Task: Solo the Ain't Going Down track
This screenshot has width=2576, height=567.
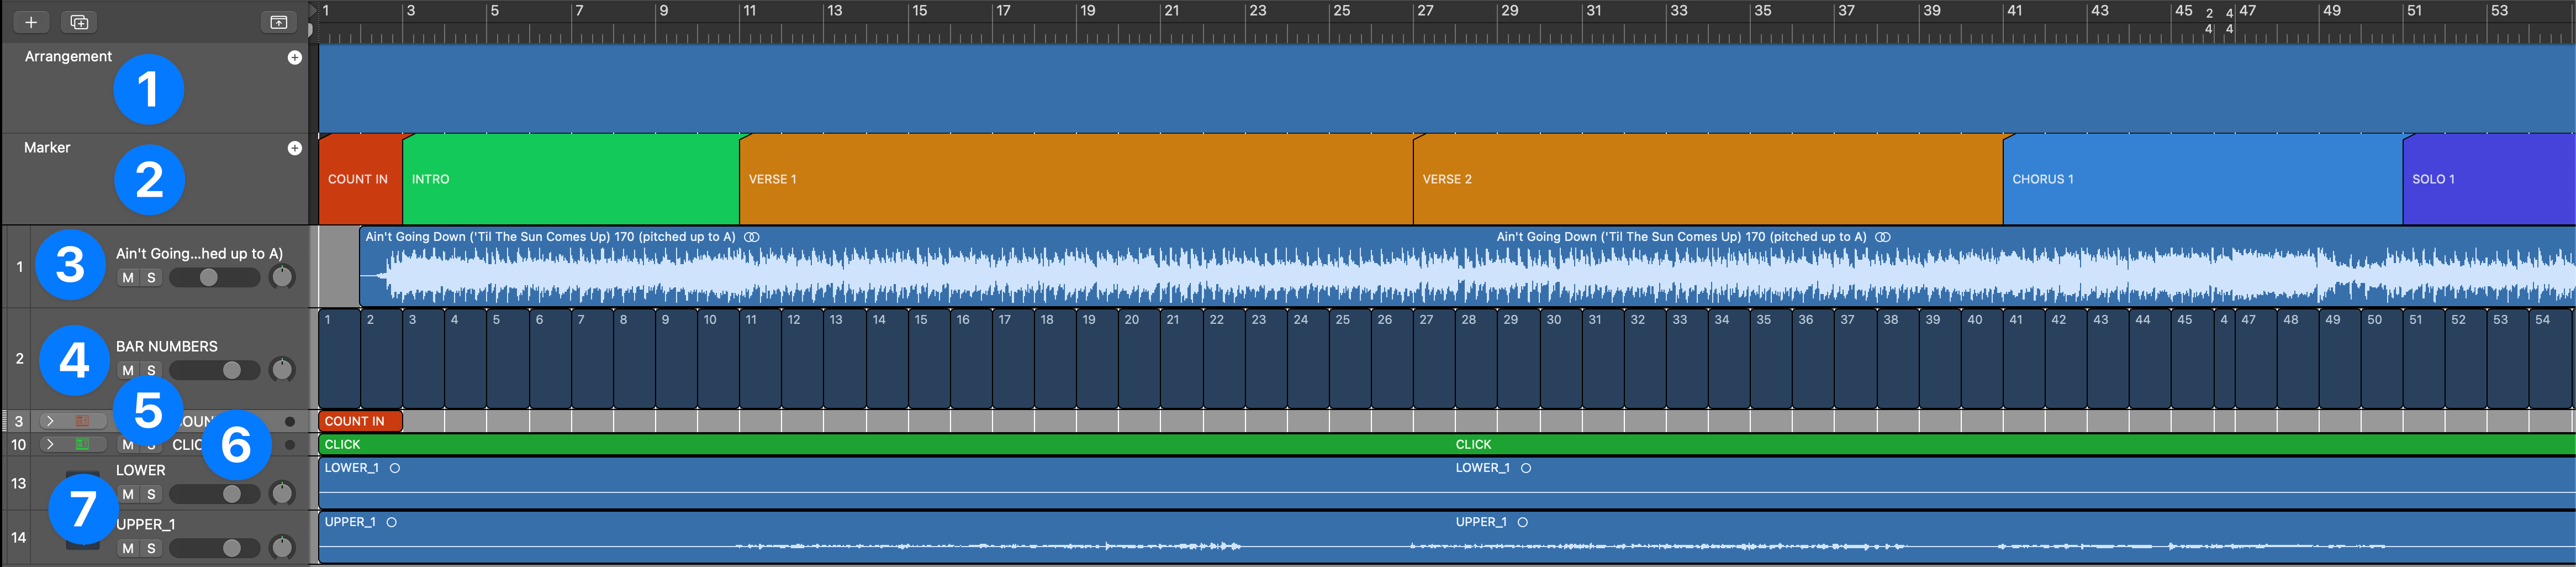Action: (x=151, y=279)
